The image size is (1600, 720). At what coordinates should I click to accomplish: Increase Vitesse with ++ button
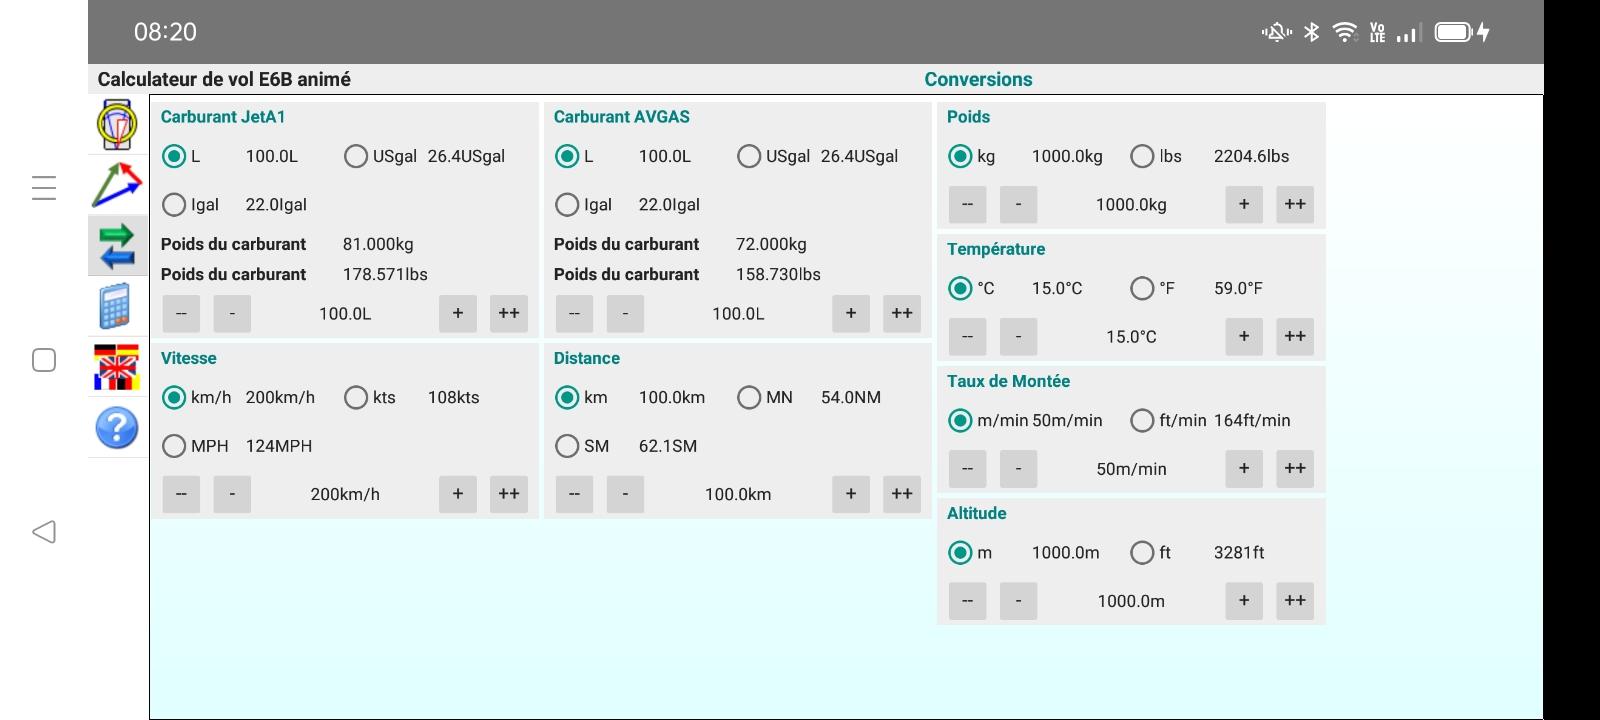pyautogui.click(x=509, y=494)
